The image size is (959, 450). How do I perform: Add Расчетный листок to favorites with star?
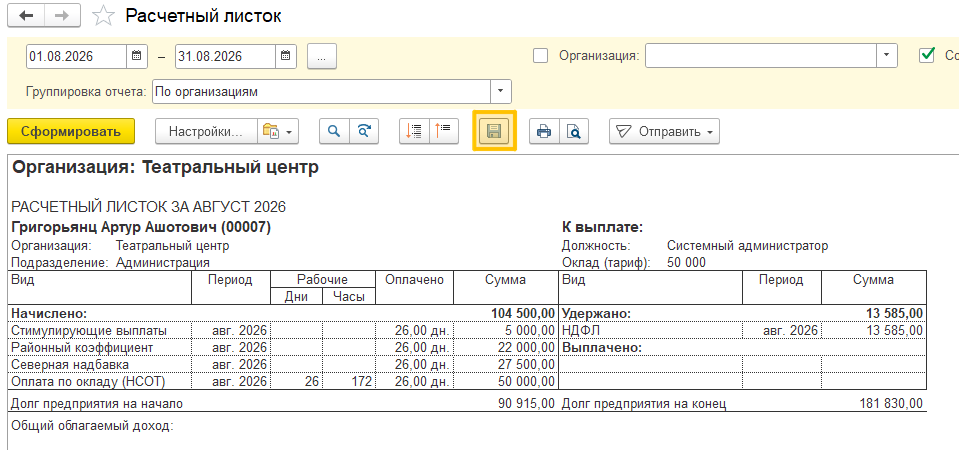coord(103,17)
